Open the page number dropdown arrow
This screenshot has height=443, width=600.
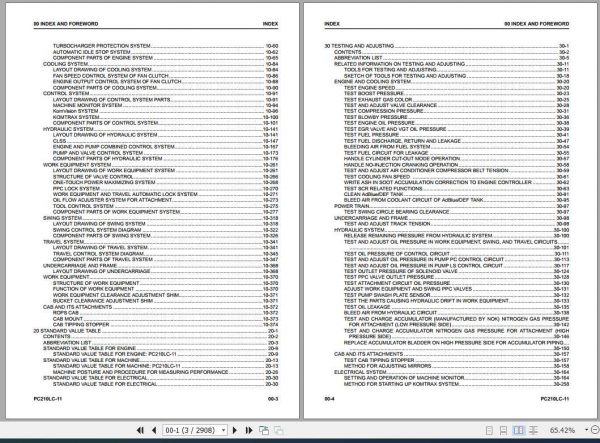pyautogui.click(x=223, y=430)
